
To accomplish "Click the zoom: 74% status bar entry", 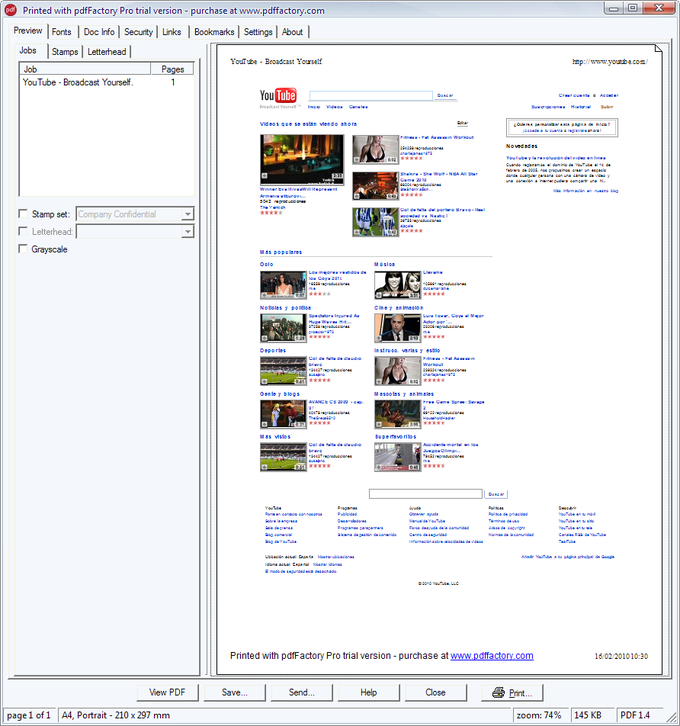I will click(x=539, y=715).
